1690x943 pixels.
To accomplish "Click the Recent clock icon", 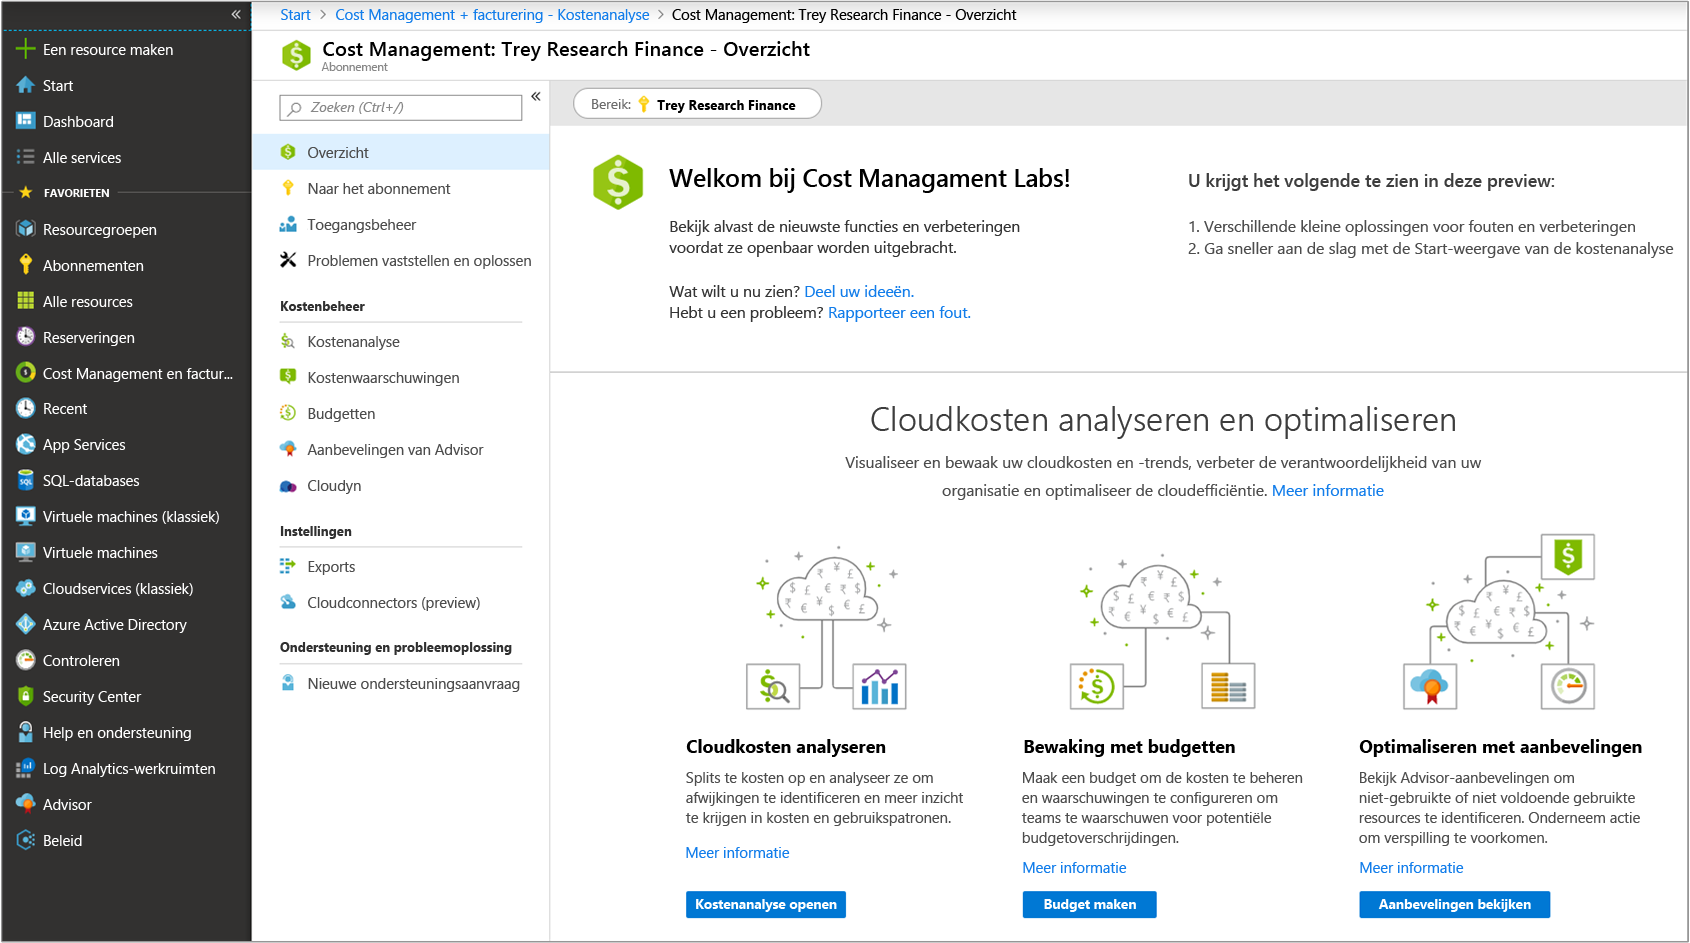I will coord(25,408).
